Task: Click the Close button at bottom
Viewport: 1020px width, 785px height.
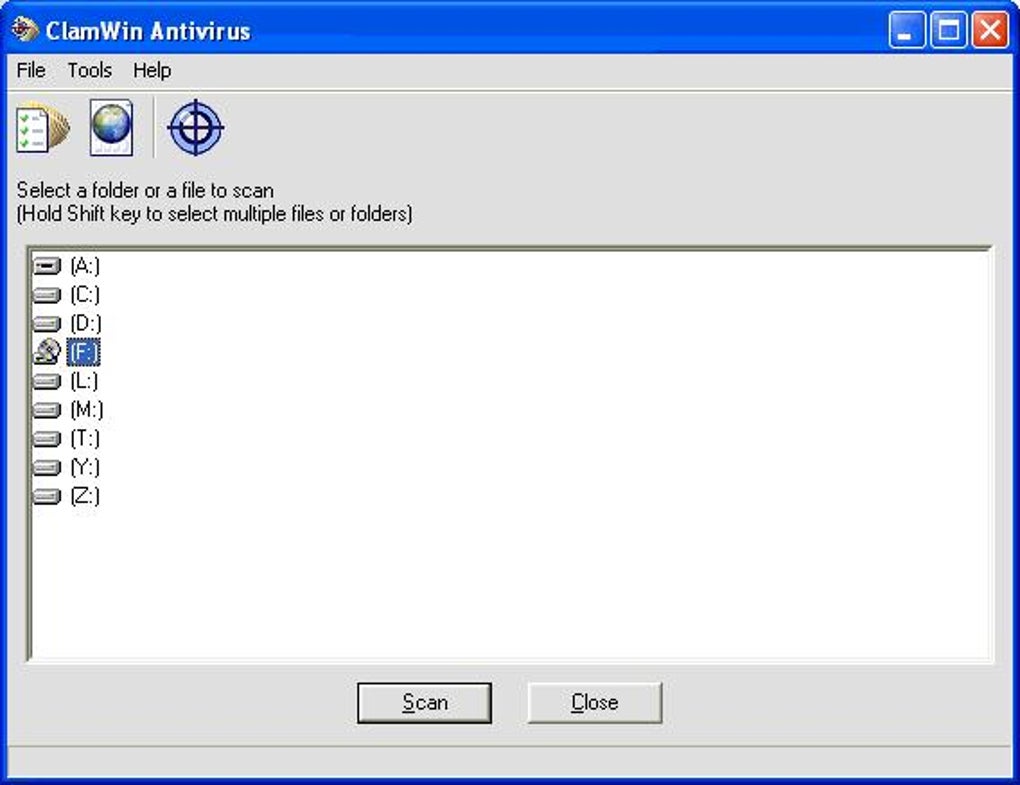Action: 595,702
